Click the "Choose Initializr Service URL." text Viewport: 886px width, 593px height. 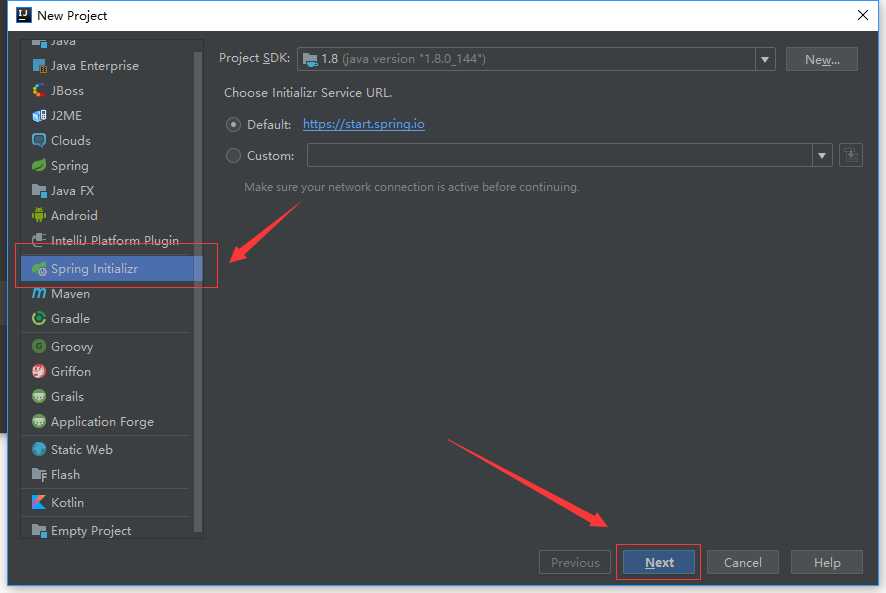coord(308,93)
